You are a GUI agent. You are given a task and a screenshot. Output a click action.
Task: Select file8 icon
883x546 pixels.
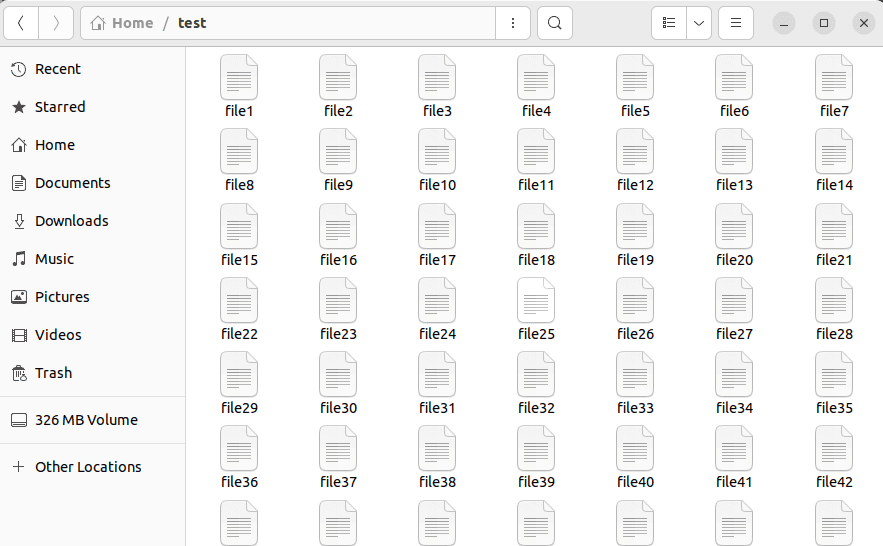[239, 151]
